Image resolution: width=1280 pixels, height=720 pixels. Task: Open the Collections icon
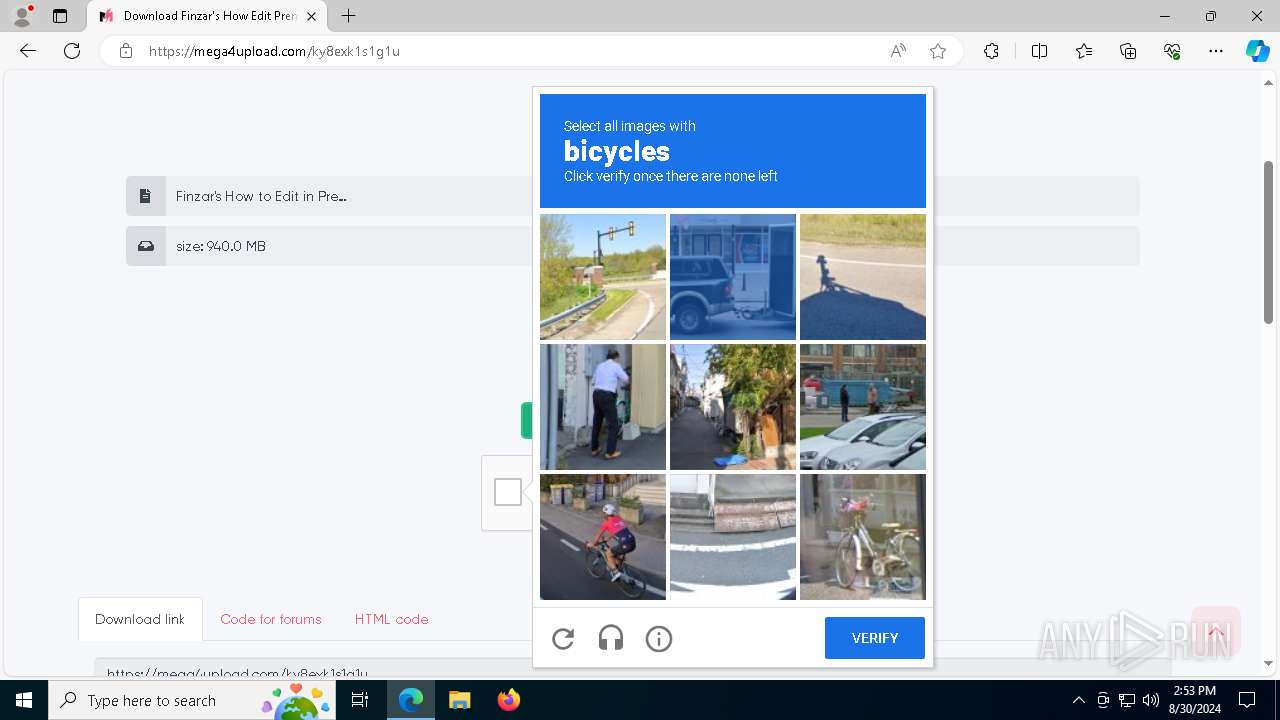point(1128,51)
